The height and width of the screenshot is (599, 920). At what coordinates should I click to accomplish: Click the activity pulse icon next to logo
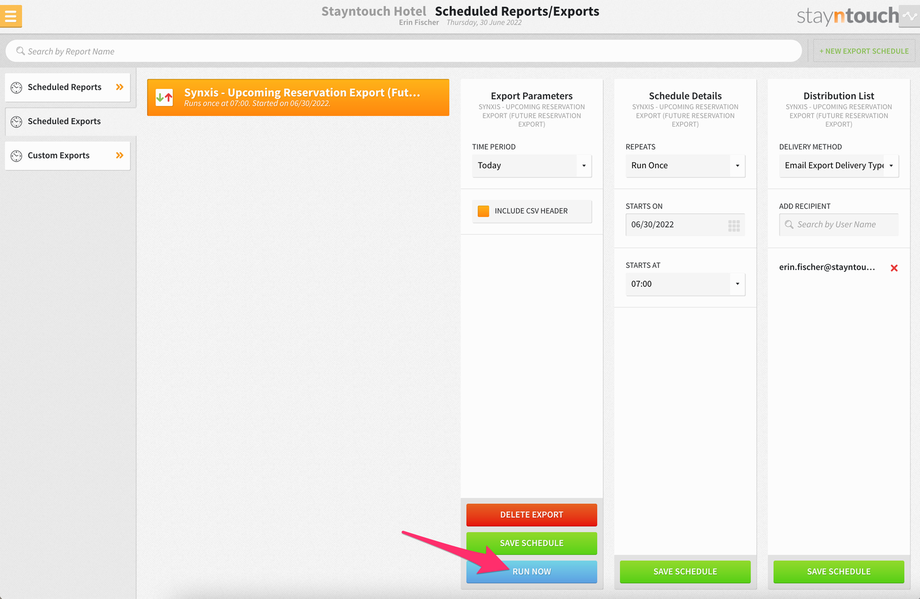[910, 16]
